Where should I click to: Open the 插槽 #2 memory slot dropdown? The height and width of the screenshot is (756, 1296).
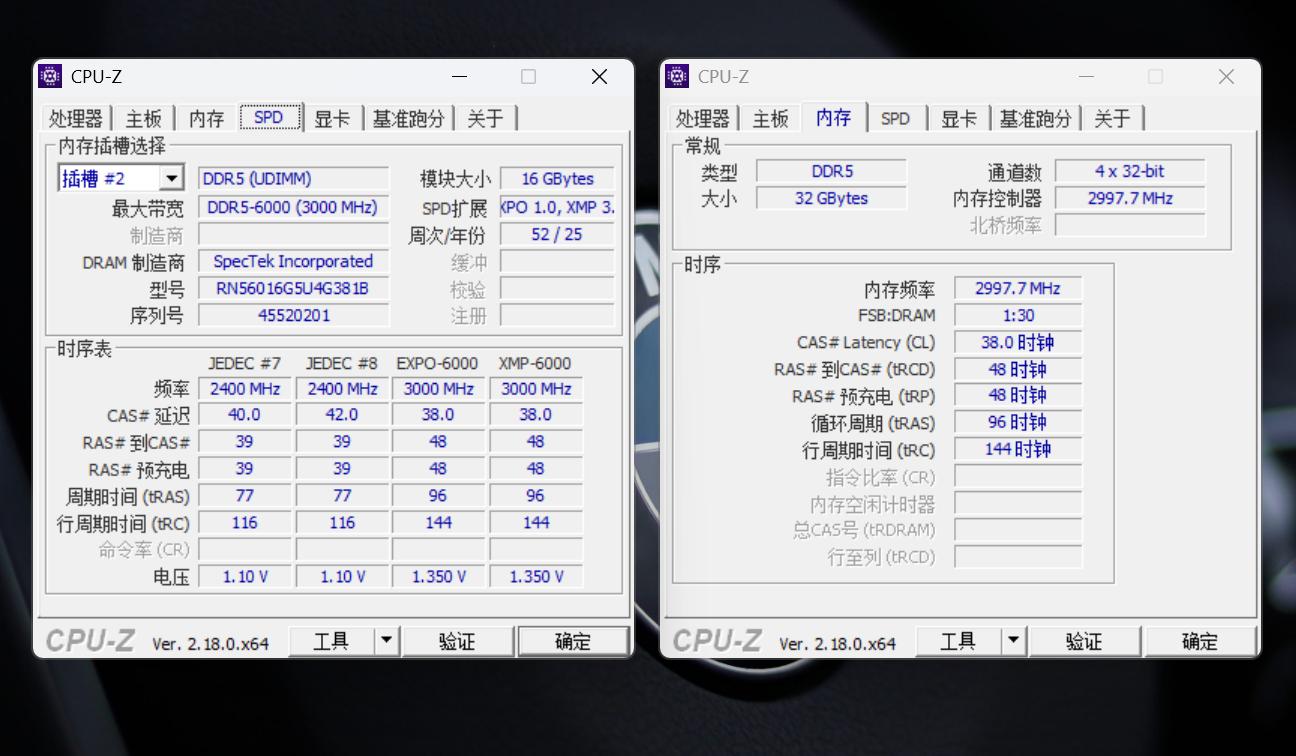click(170, 177)
